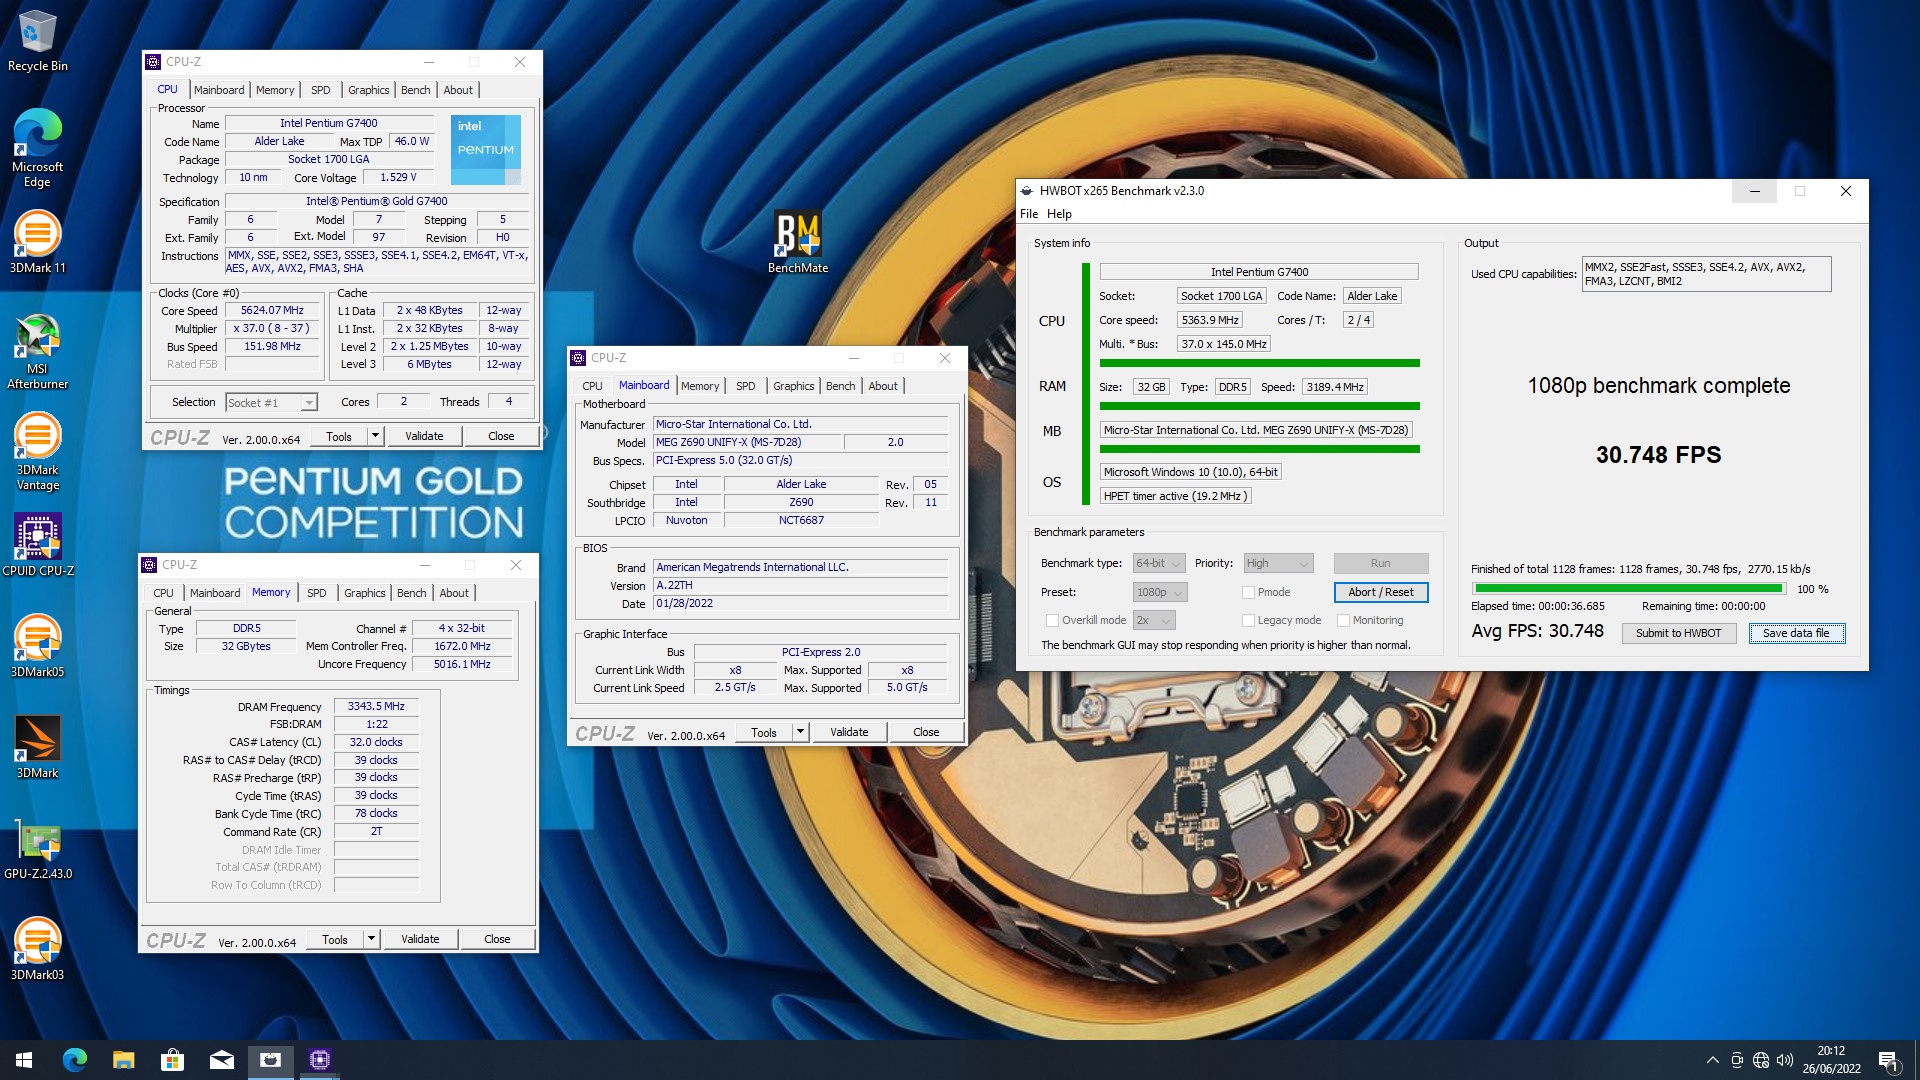Open the About tab in top CPU-Z window

click(x=458, y=90)
